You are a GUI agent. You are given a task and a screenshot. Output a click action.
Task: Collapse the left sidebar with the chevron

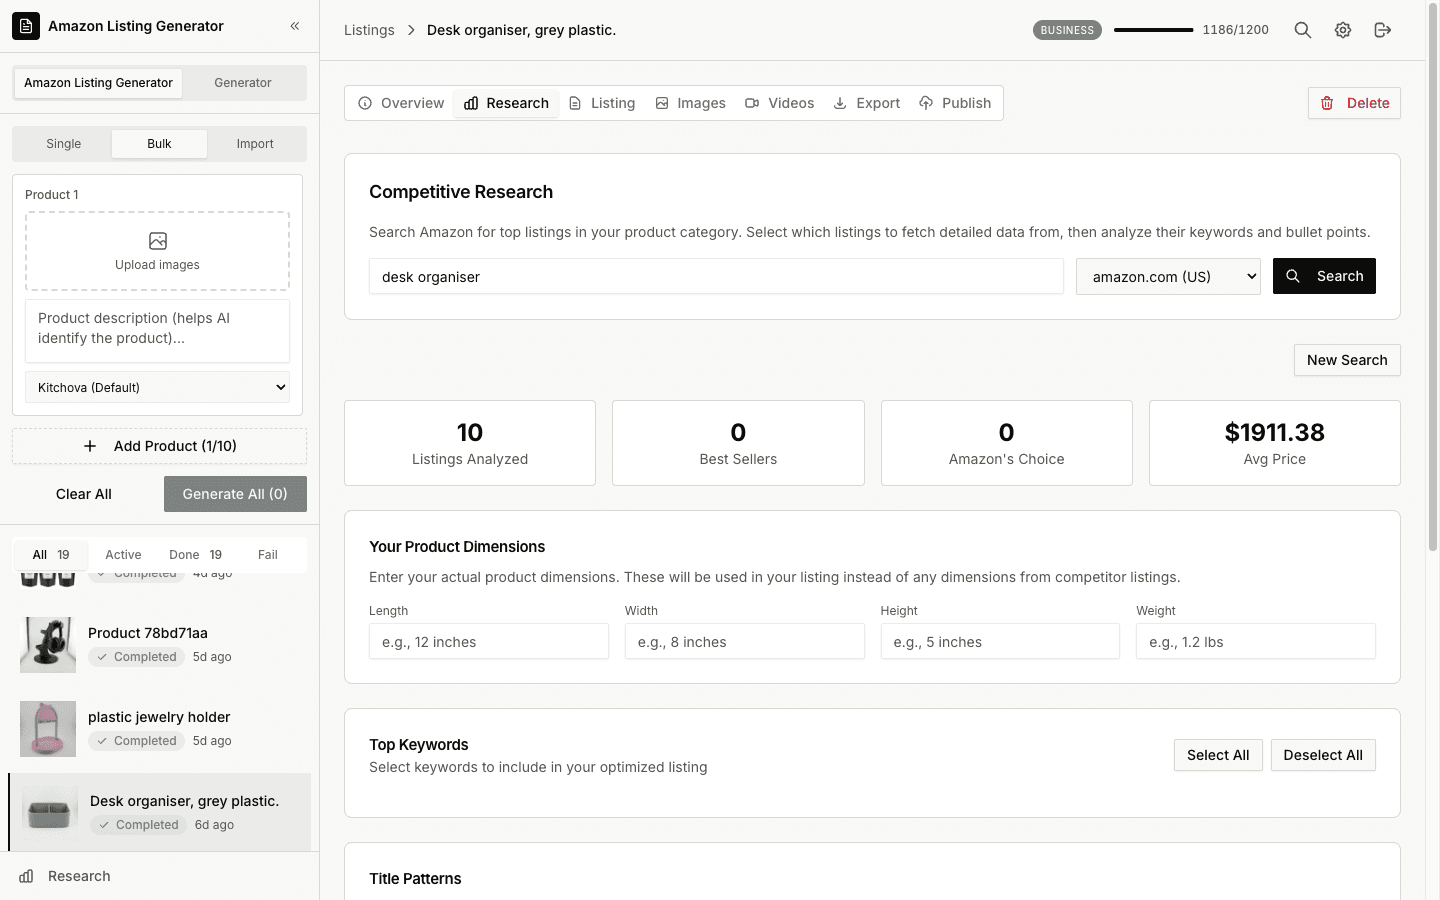click(294, 26)
